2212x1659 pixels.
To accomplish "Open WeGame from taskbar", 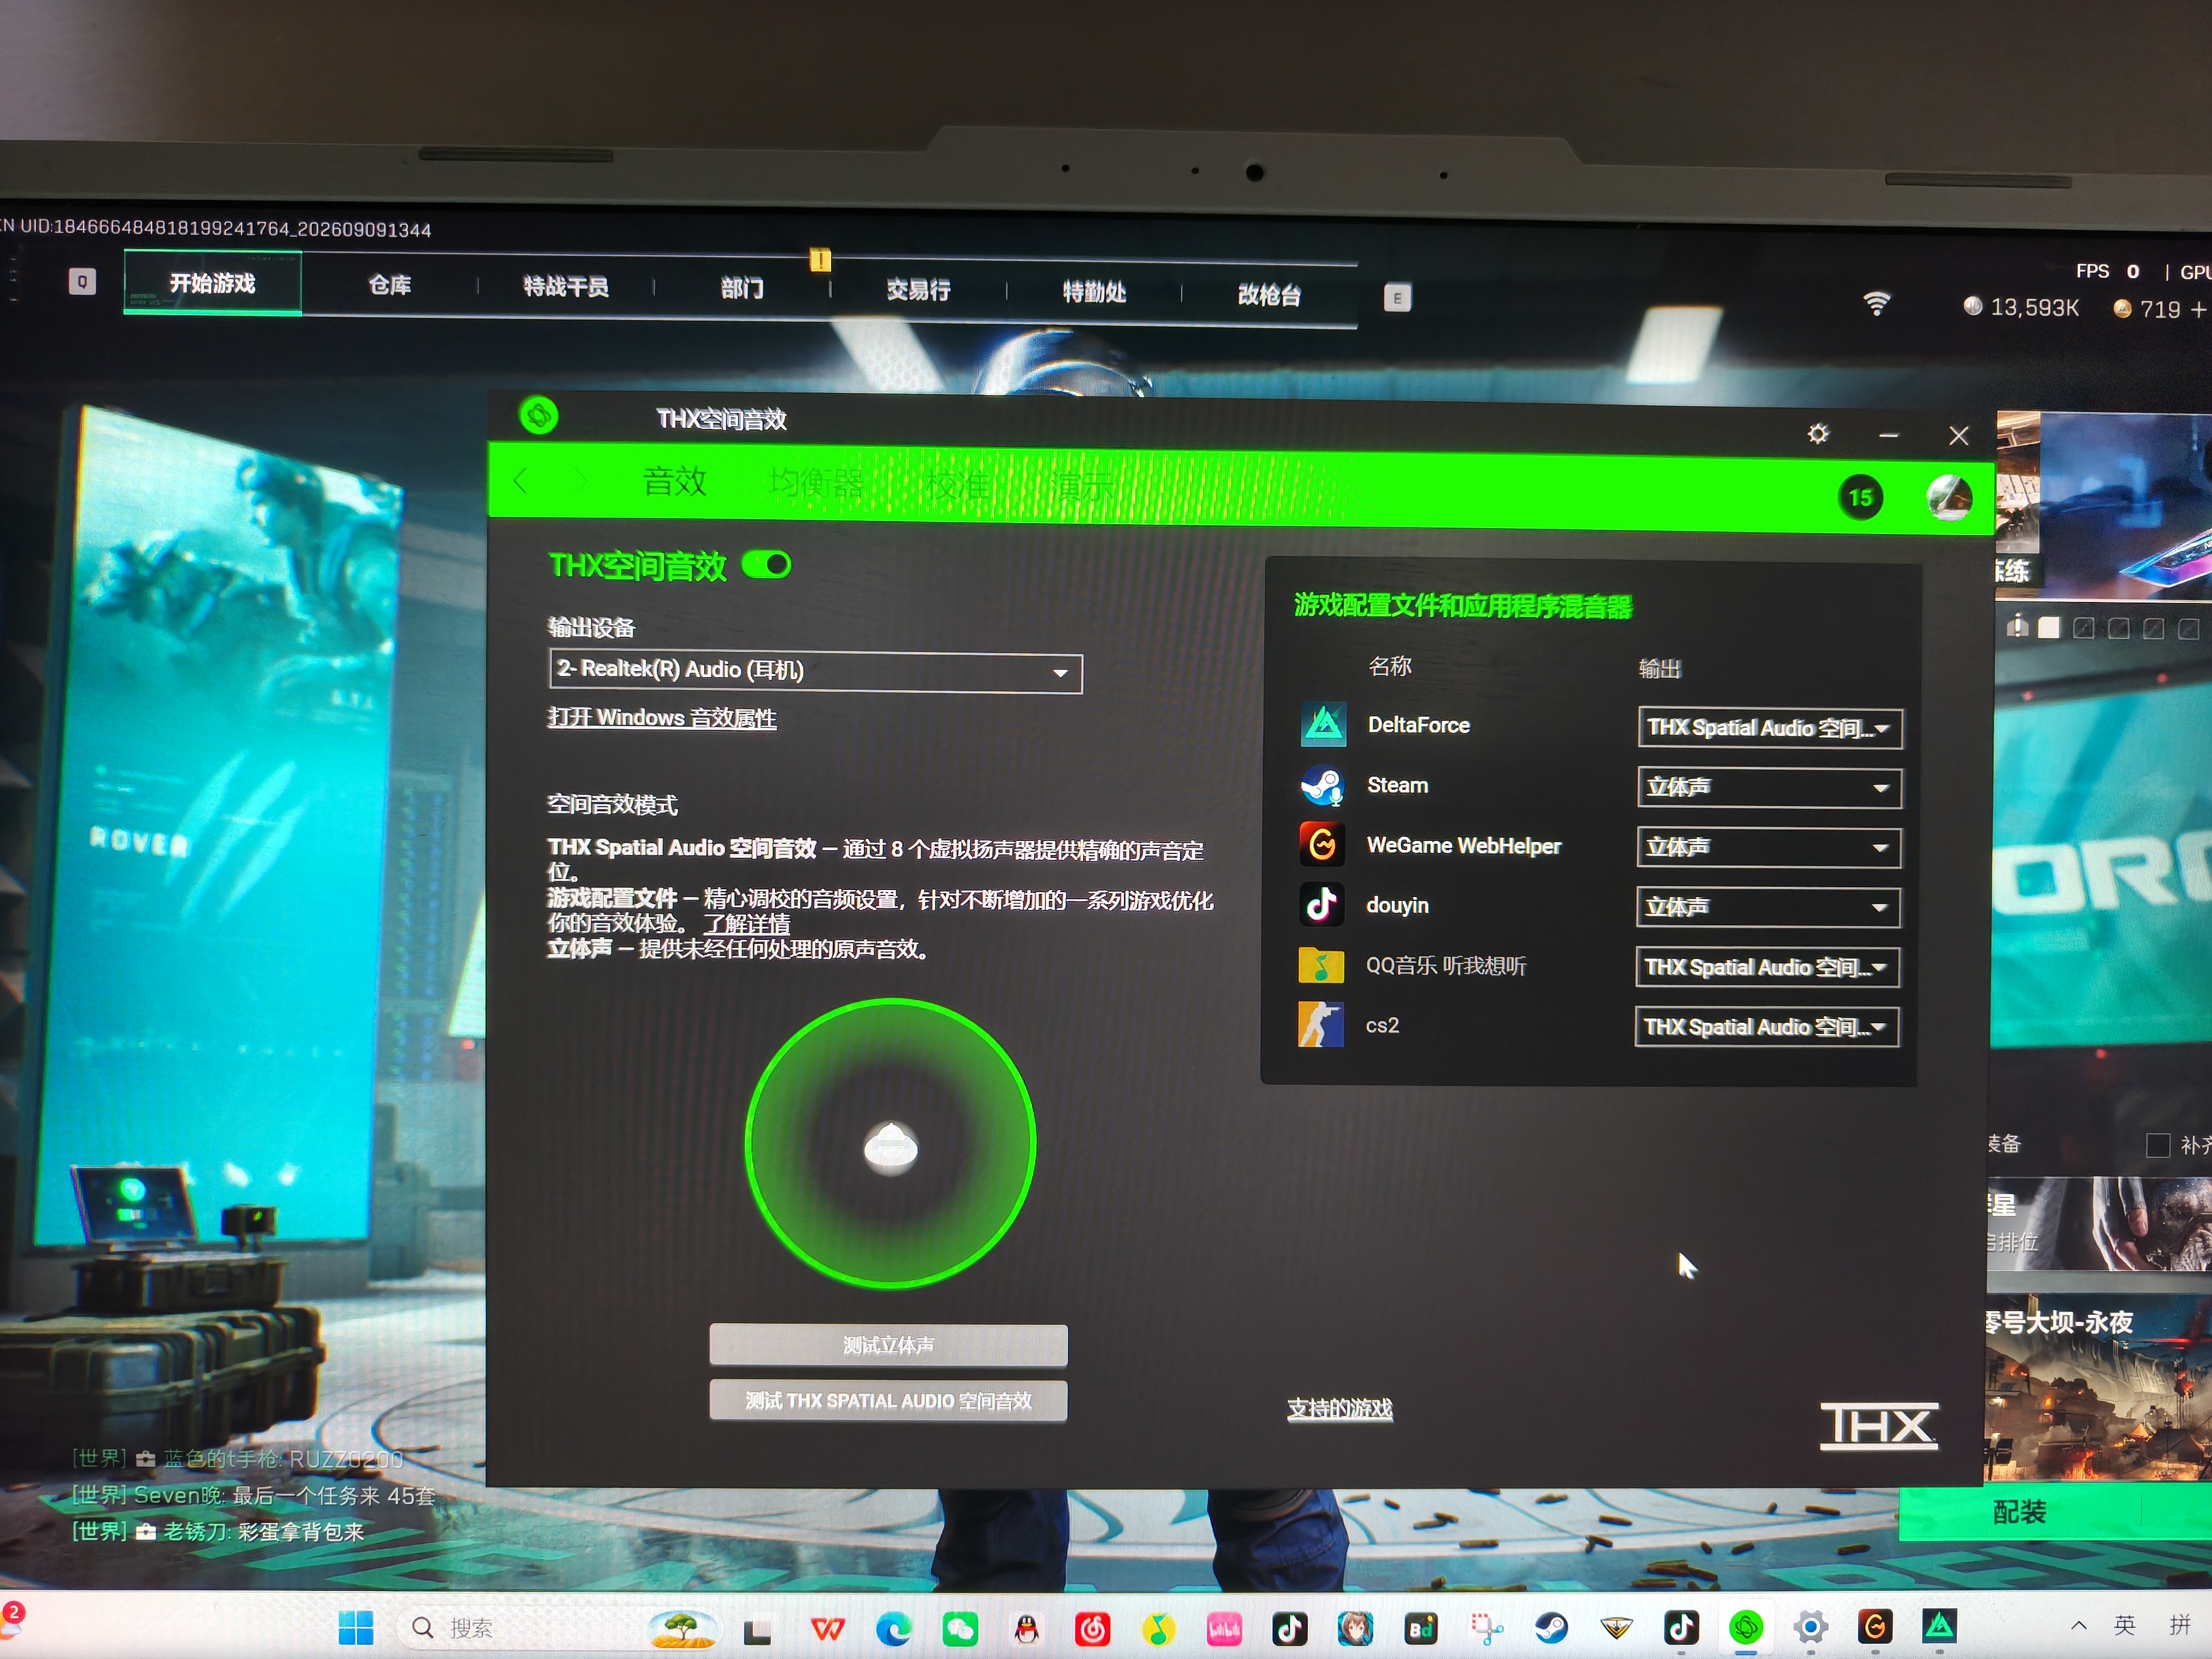I will click(1875, 1627).
